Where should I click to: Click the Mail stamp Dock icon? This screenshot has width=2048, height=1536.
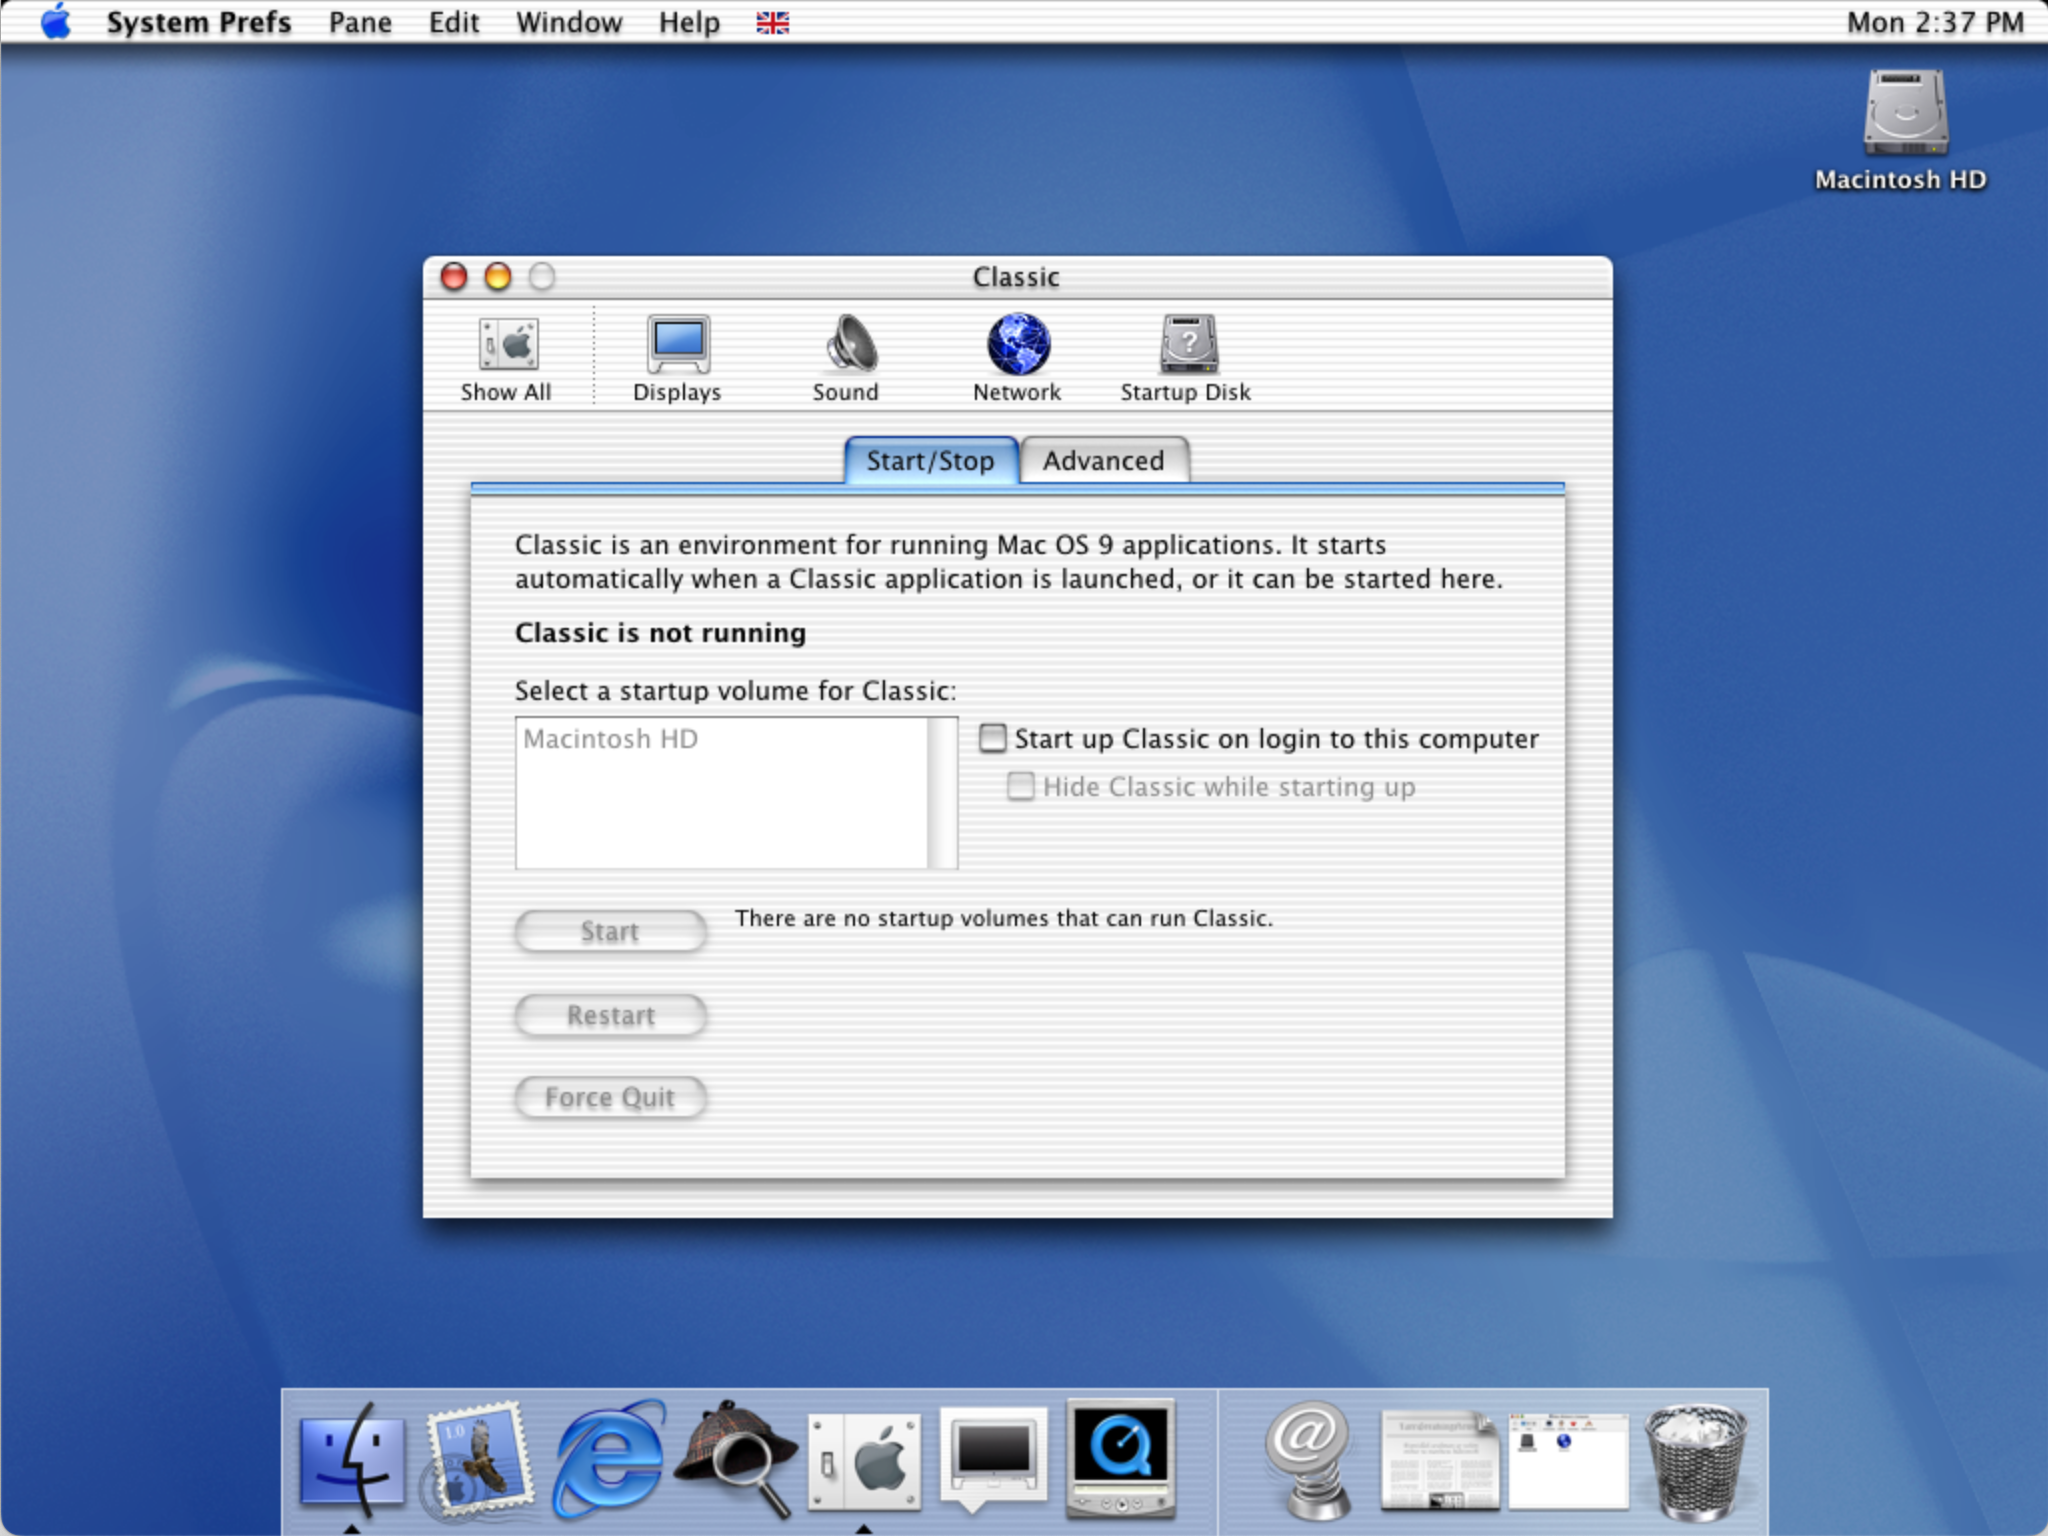tap(480, 1457)
